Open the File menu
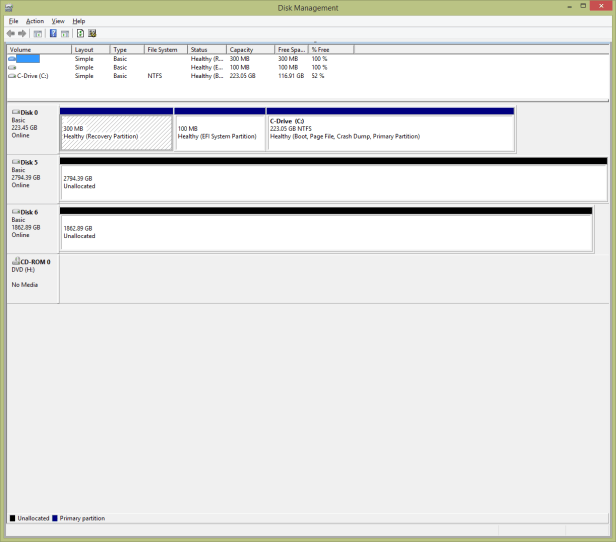616x542 pixels. tap(14, 20)
